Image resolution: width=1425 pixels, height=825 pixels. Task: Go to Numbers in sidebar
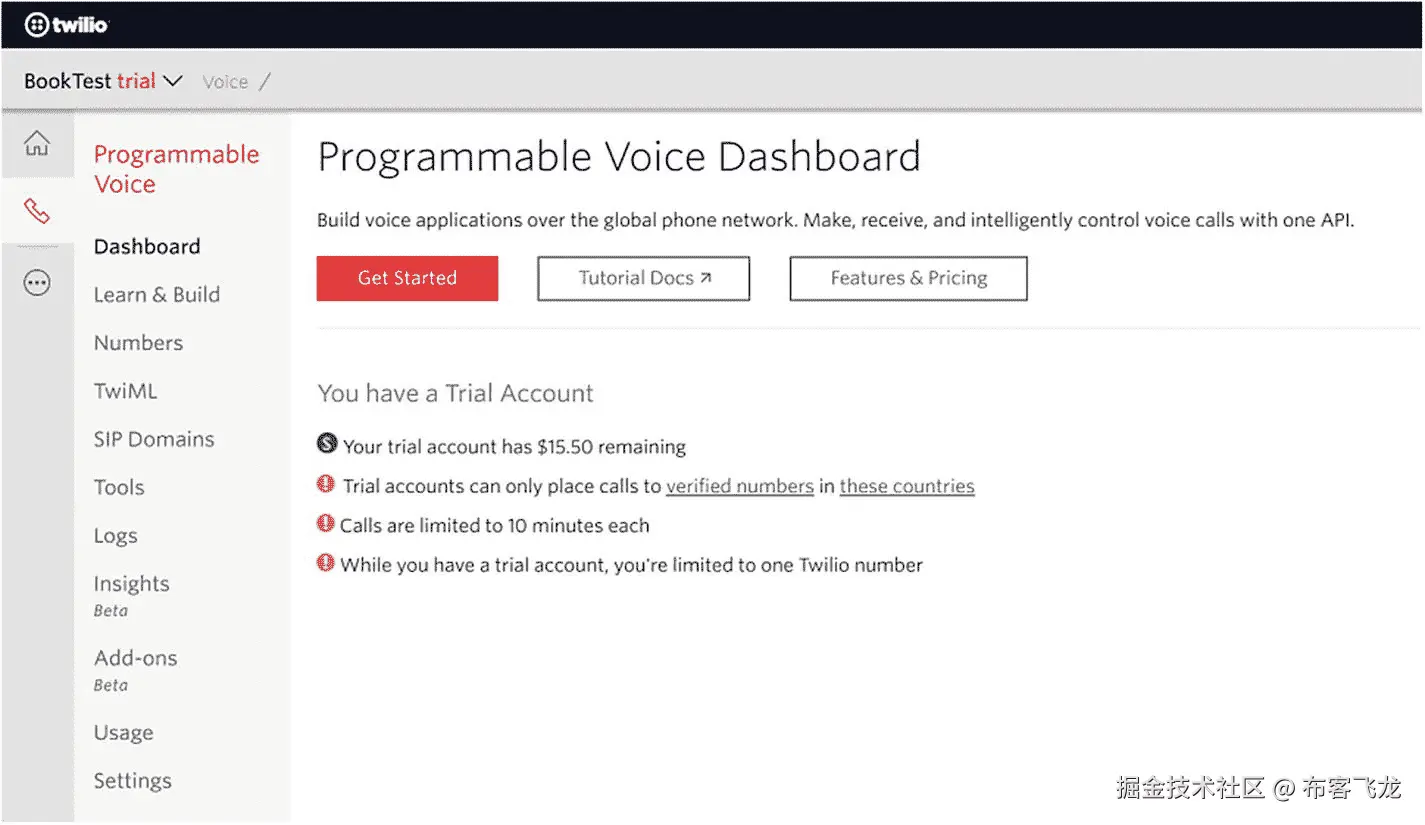click(138, 342)
